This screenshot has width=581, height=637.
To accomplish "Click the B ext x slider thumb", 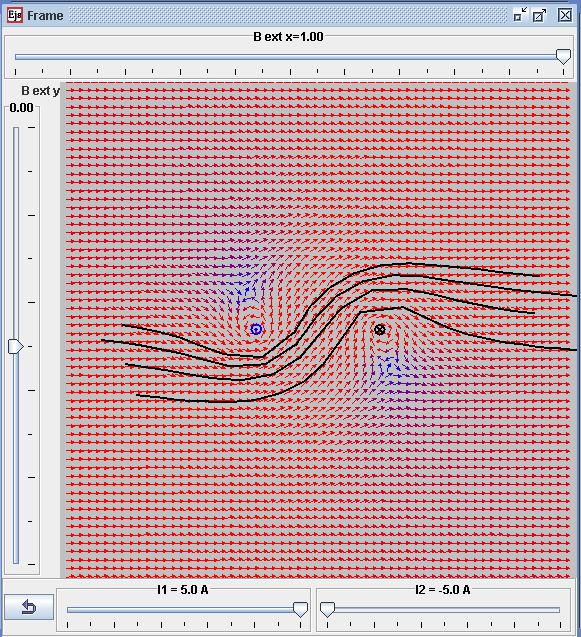I will pyautogui.click(x=563, y=56).
